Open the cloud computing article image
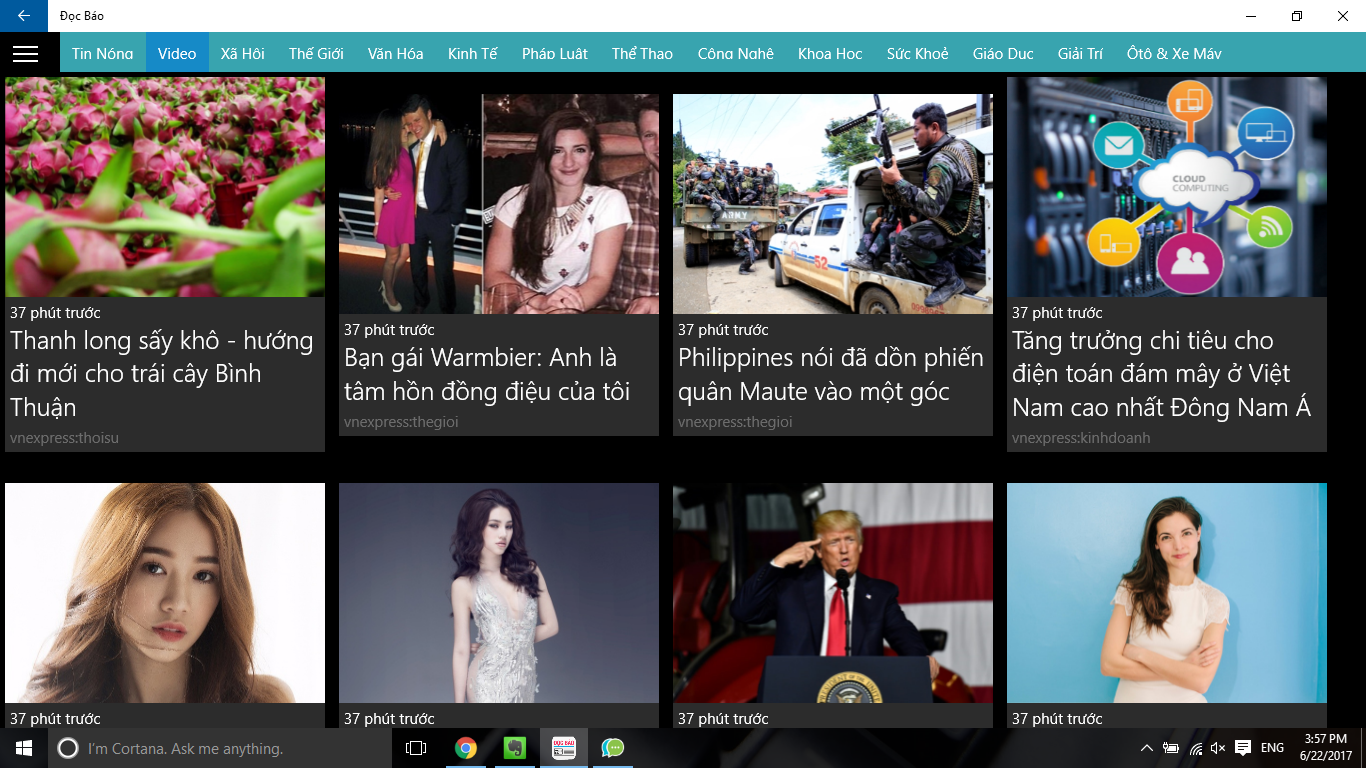Viewport: 1366px width, 768px height. [x=1166, y=187]
